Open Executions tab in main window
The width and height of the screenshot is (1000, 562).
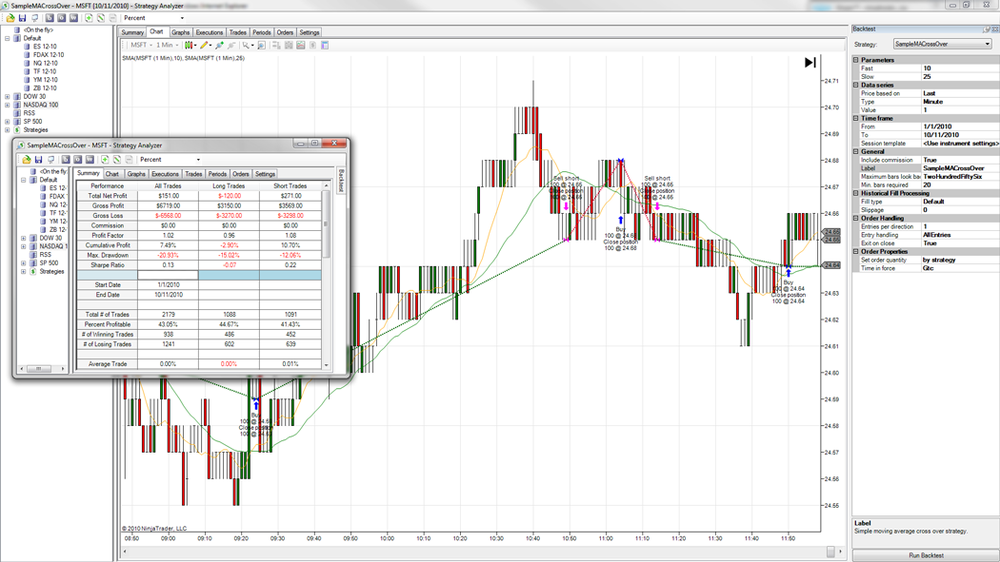(209, 33)
